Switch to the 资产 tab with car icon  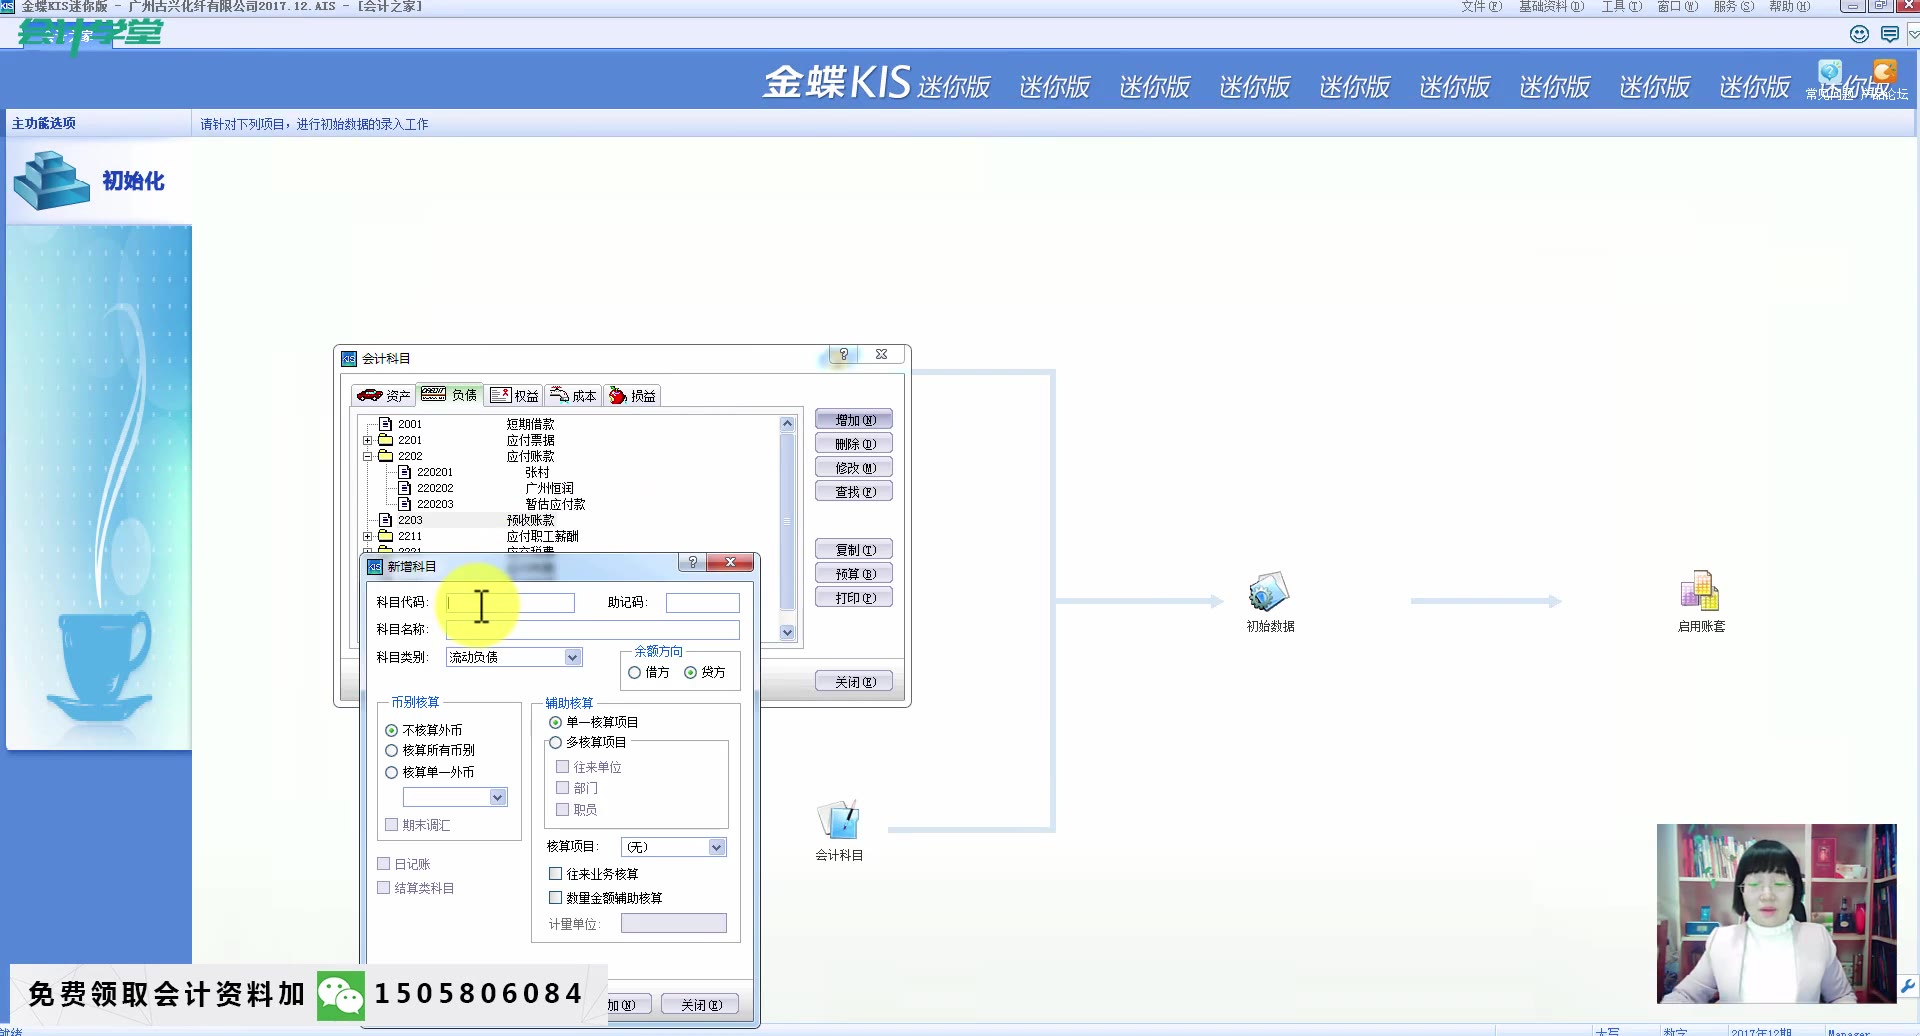(x=383, y=394)
